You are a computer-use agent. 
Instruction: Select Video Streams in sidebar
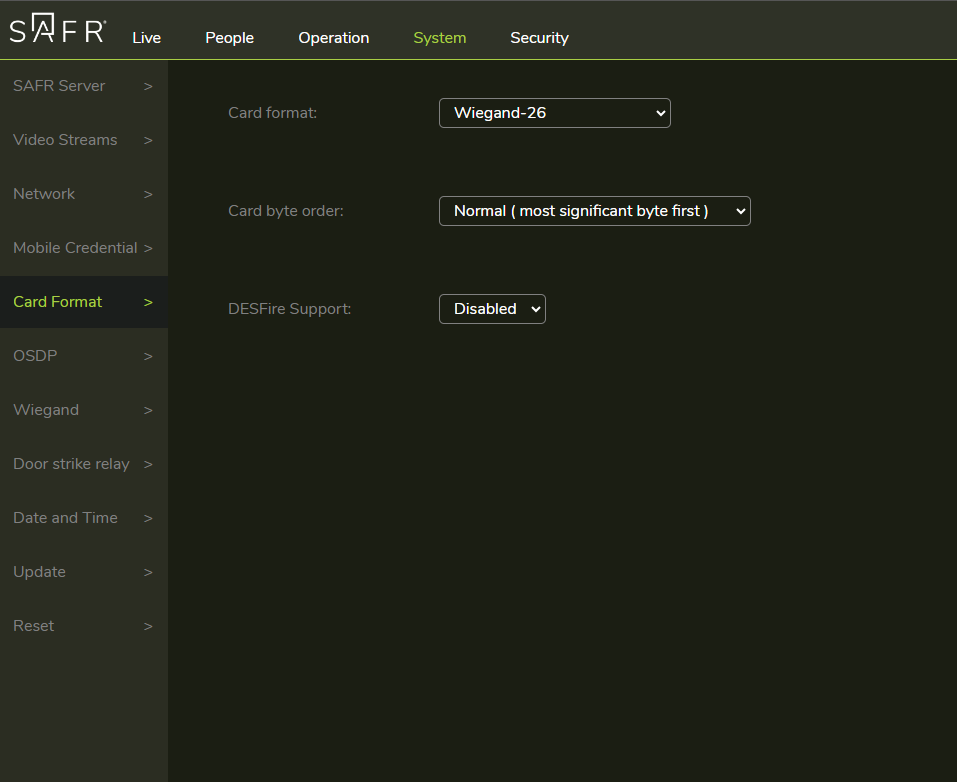click(65, 140)
